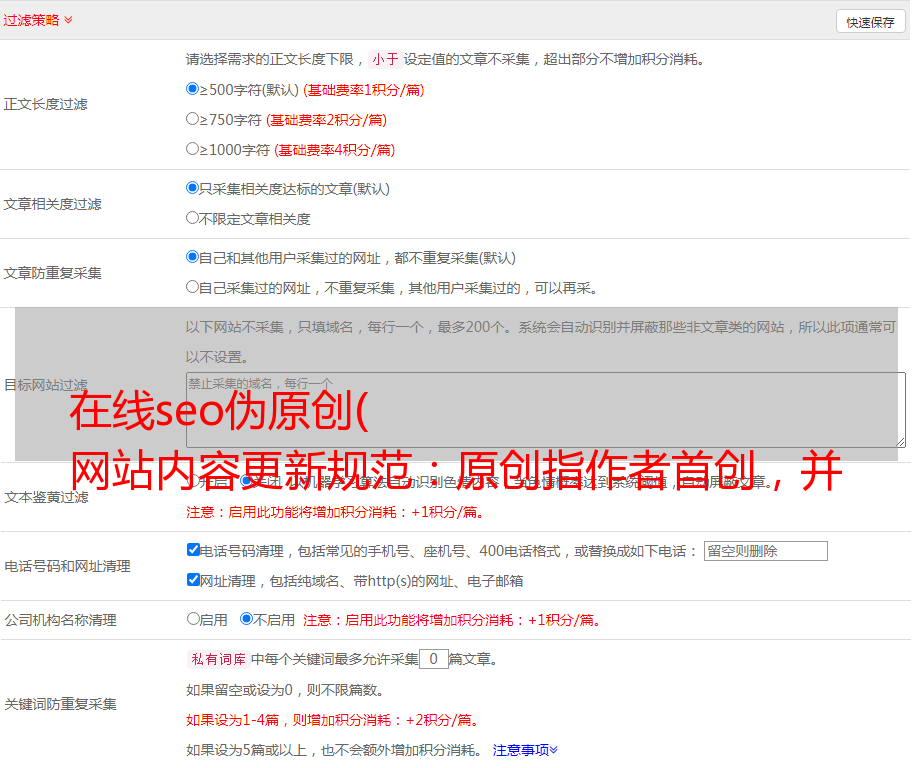Click the 文本鉴黄过滤 row label
The width and height of the screenshot is (912, 768).
click(47, 497)
